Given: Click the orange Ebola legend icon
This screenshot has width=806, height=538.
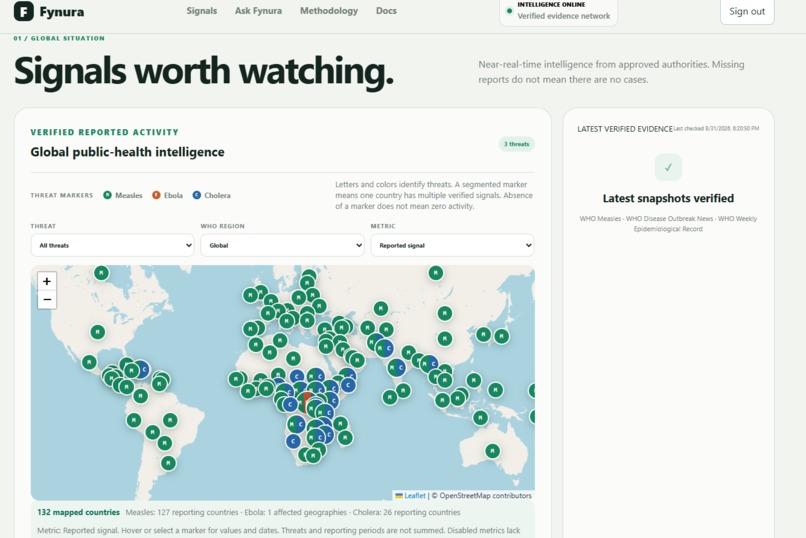Looking at the screenshot, I should point(156,195).
